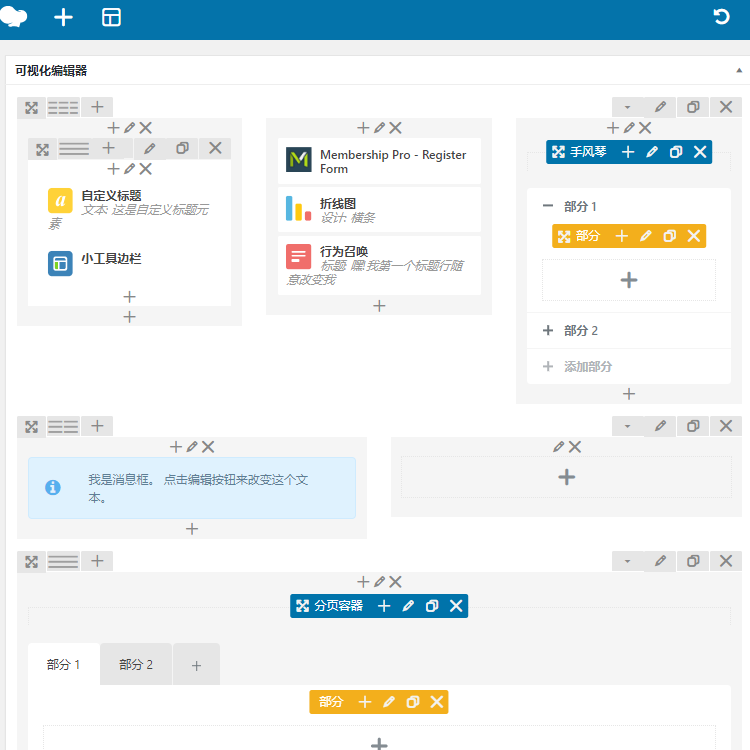750x750 pixels.
Task: Edit the column containing the message box
Action: (x=192, y=447)
